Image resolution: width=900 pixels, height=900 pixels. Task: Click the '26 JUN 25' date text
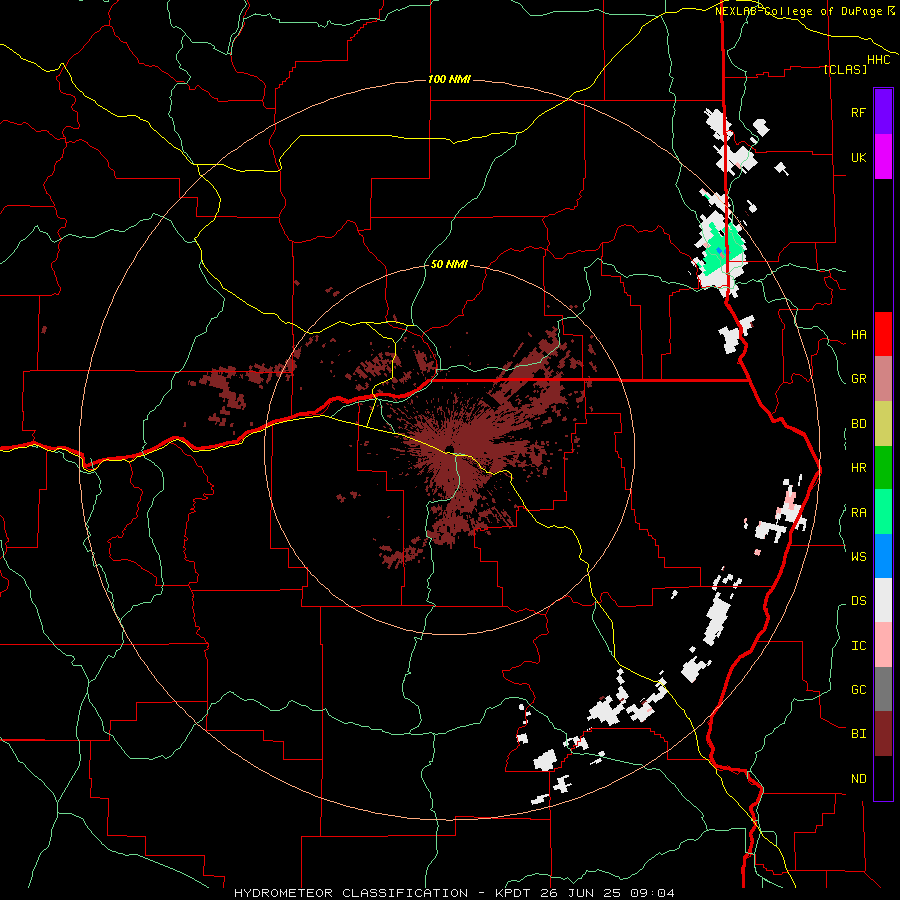click(582, 893)
